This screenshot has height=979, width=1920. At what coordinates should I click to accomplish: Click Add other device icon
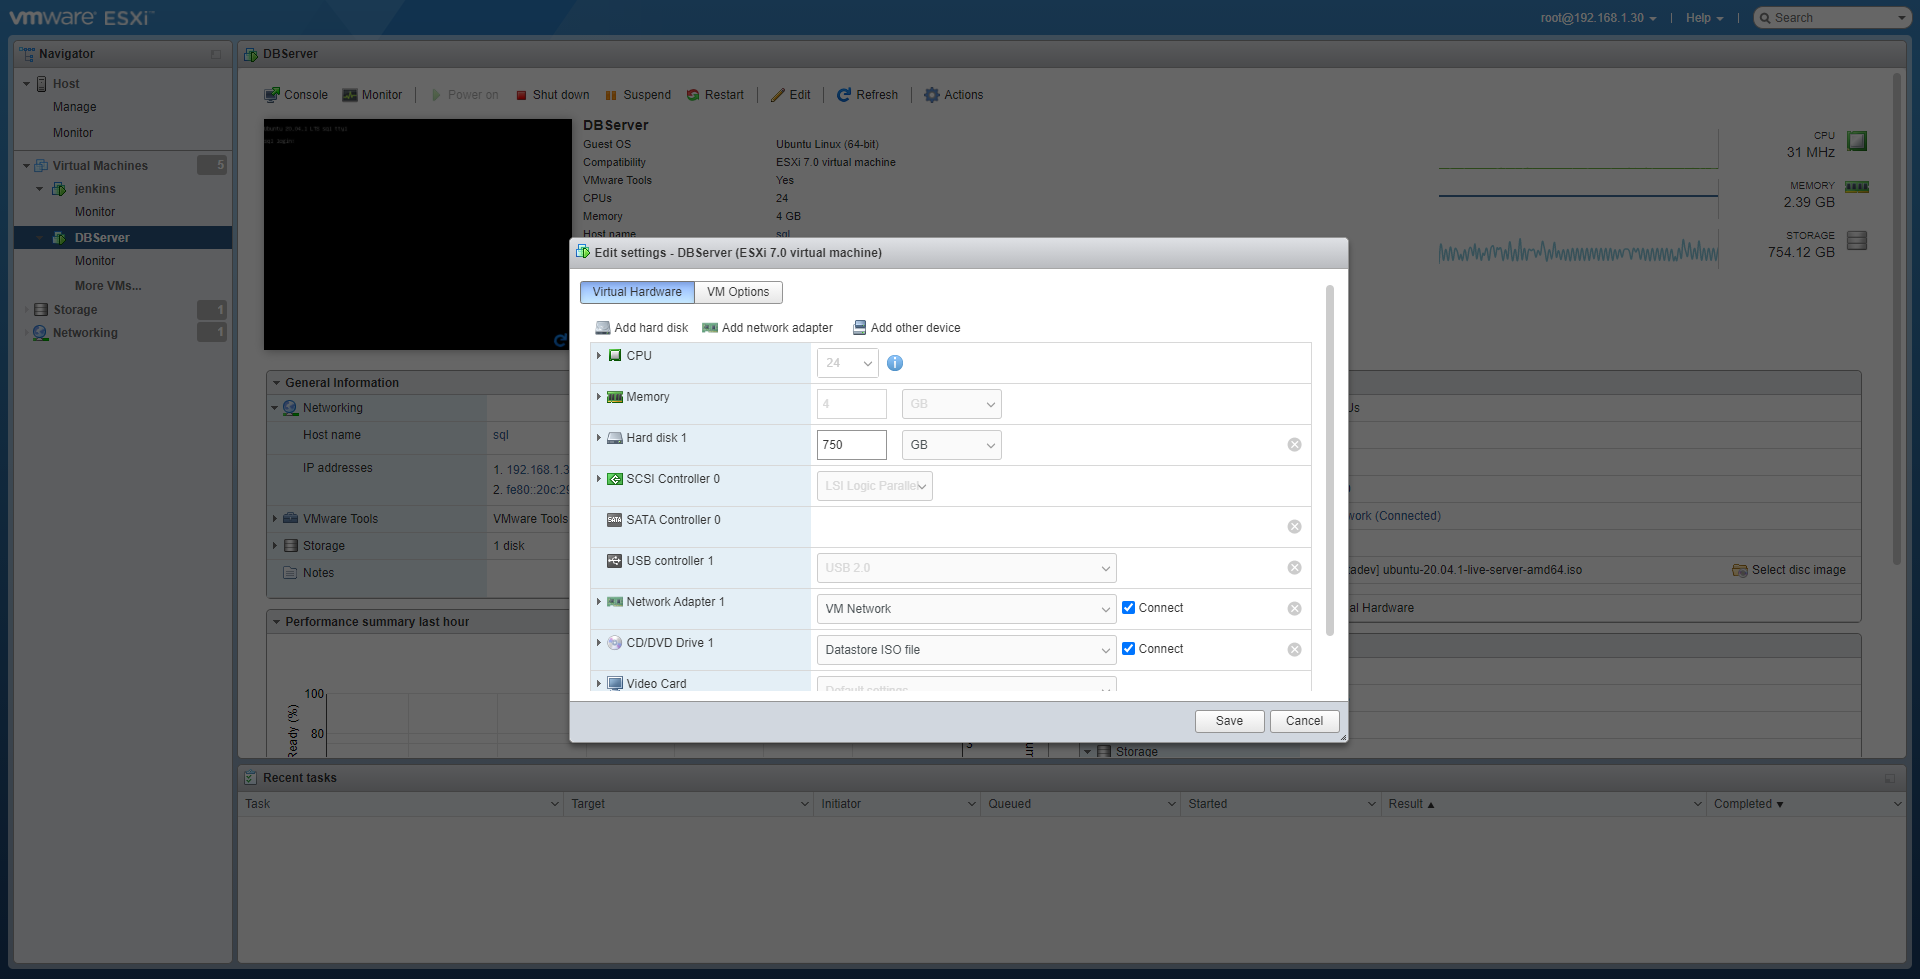click(x=859, y=328)
